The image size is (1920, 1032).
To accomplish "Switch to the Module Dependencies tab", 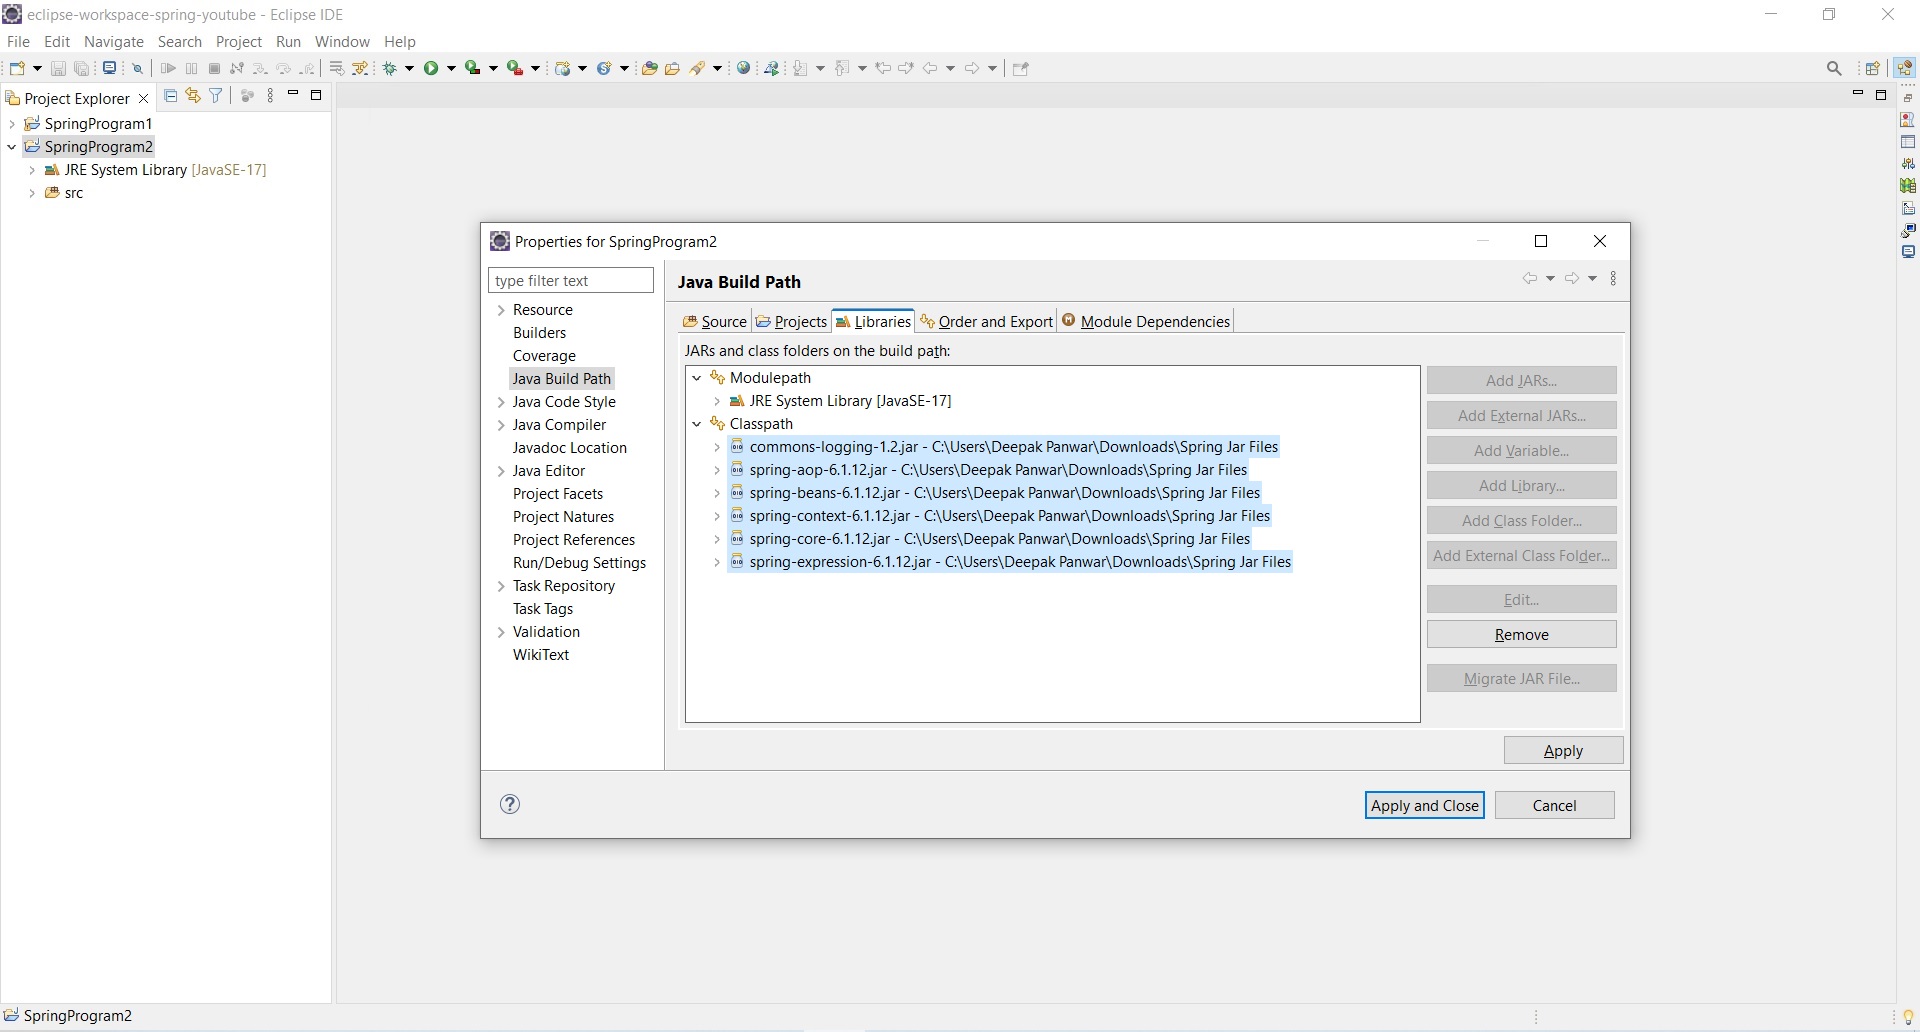I will pyautogui.click(x=1146, y=321).
